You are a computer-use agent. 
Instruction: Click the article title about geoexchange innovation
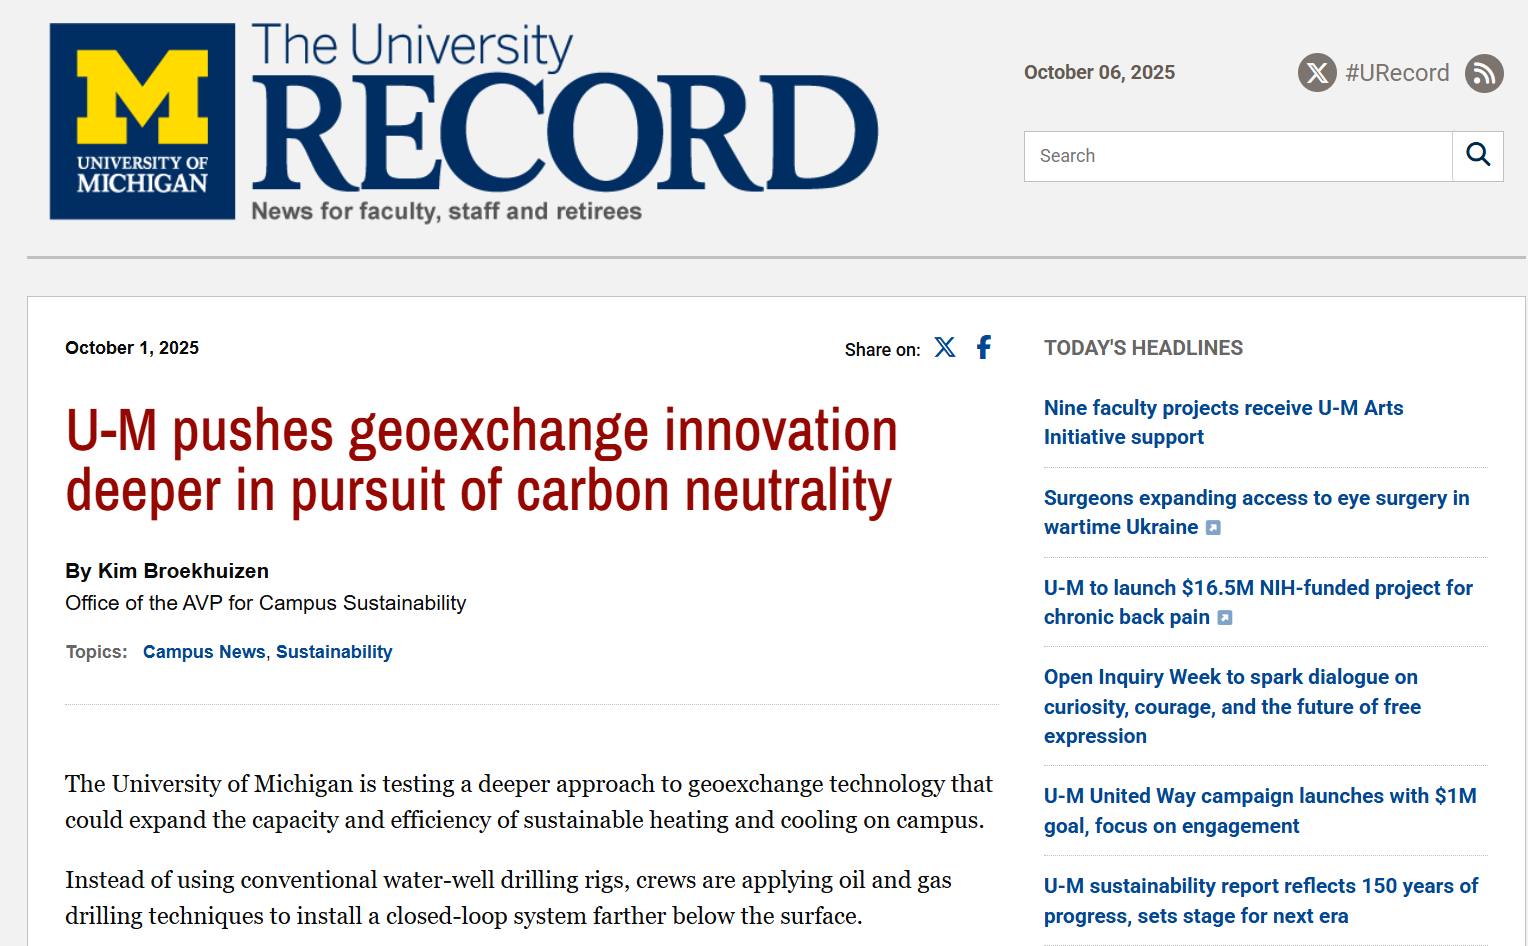coord(481,460)
